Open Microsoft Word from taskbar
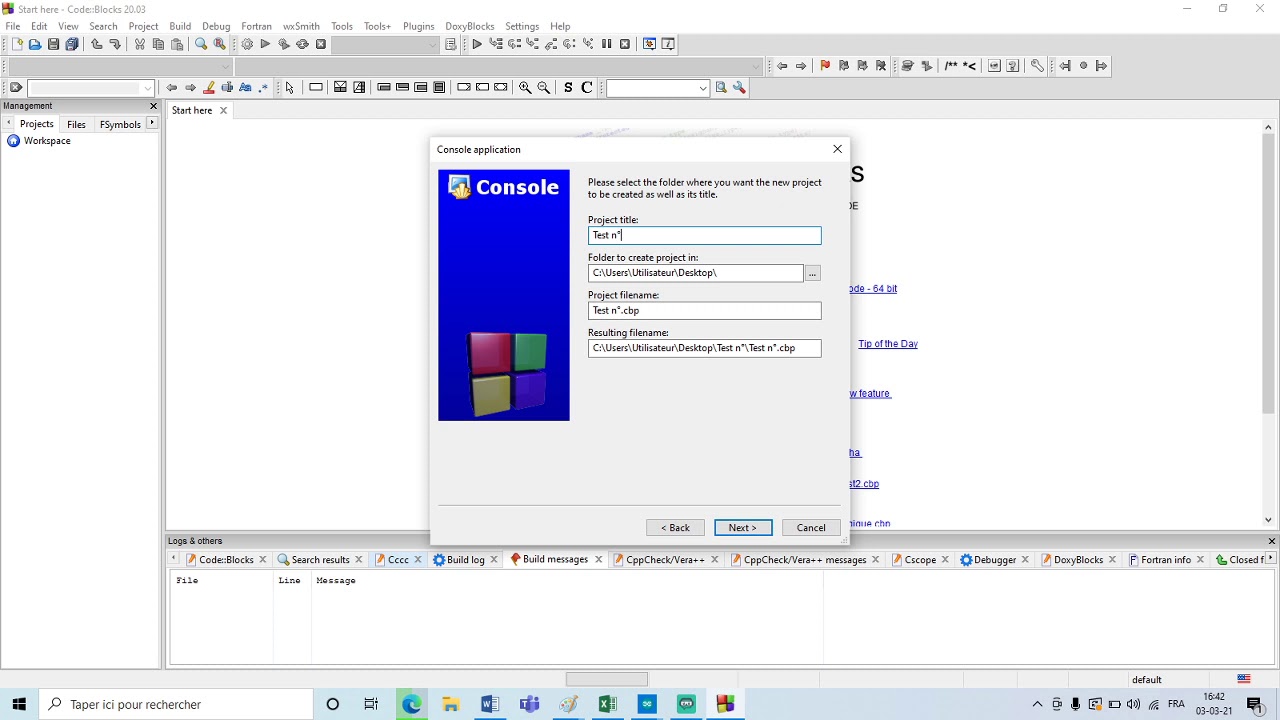This screenshot has height=720, width=1280. pos(490,704)
